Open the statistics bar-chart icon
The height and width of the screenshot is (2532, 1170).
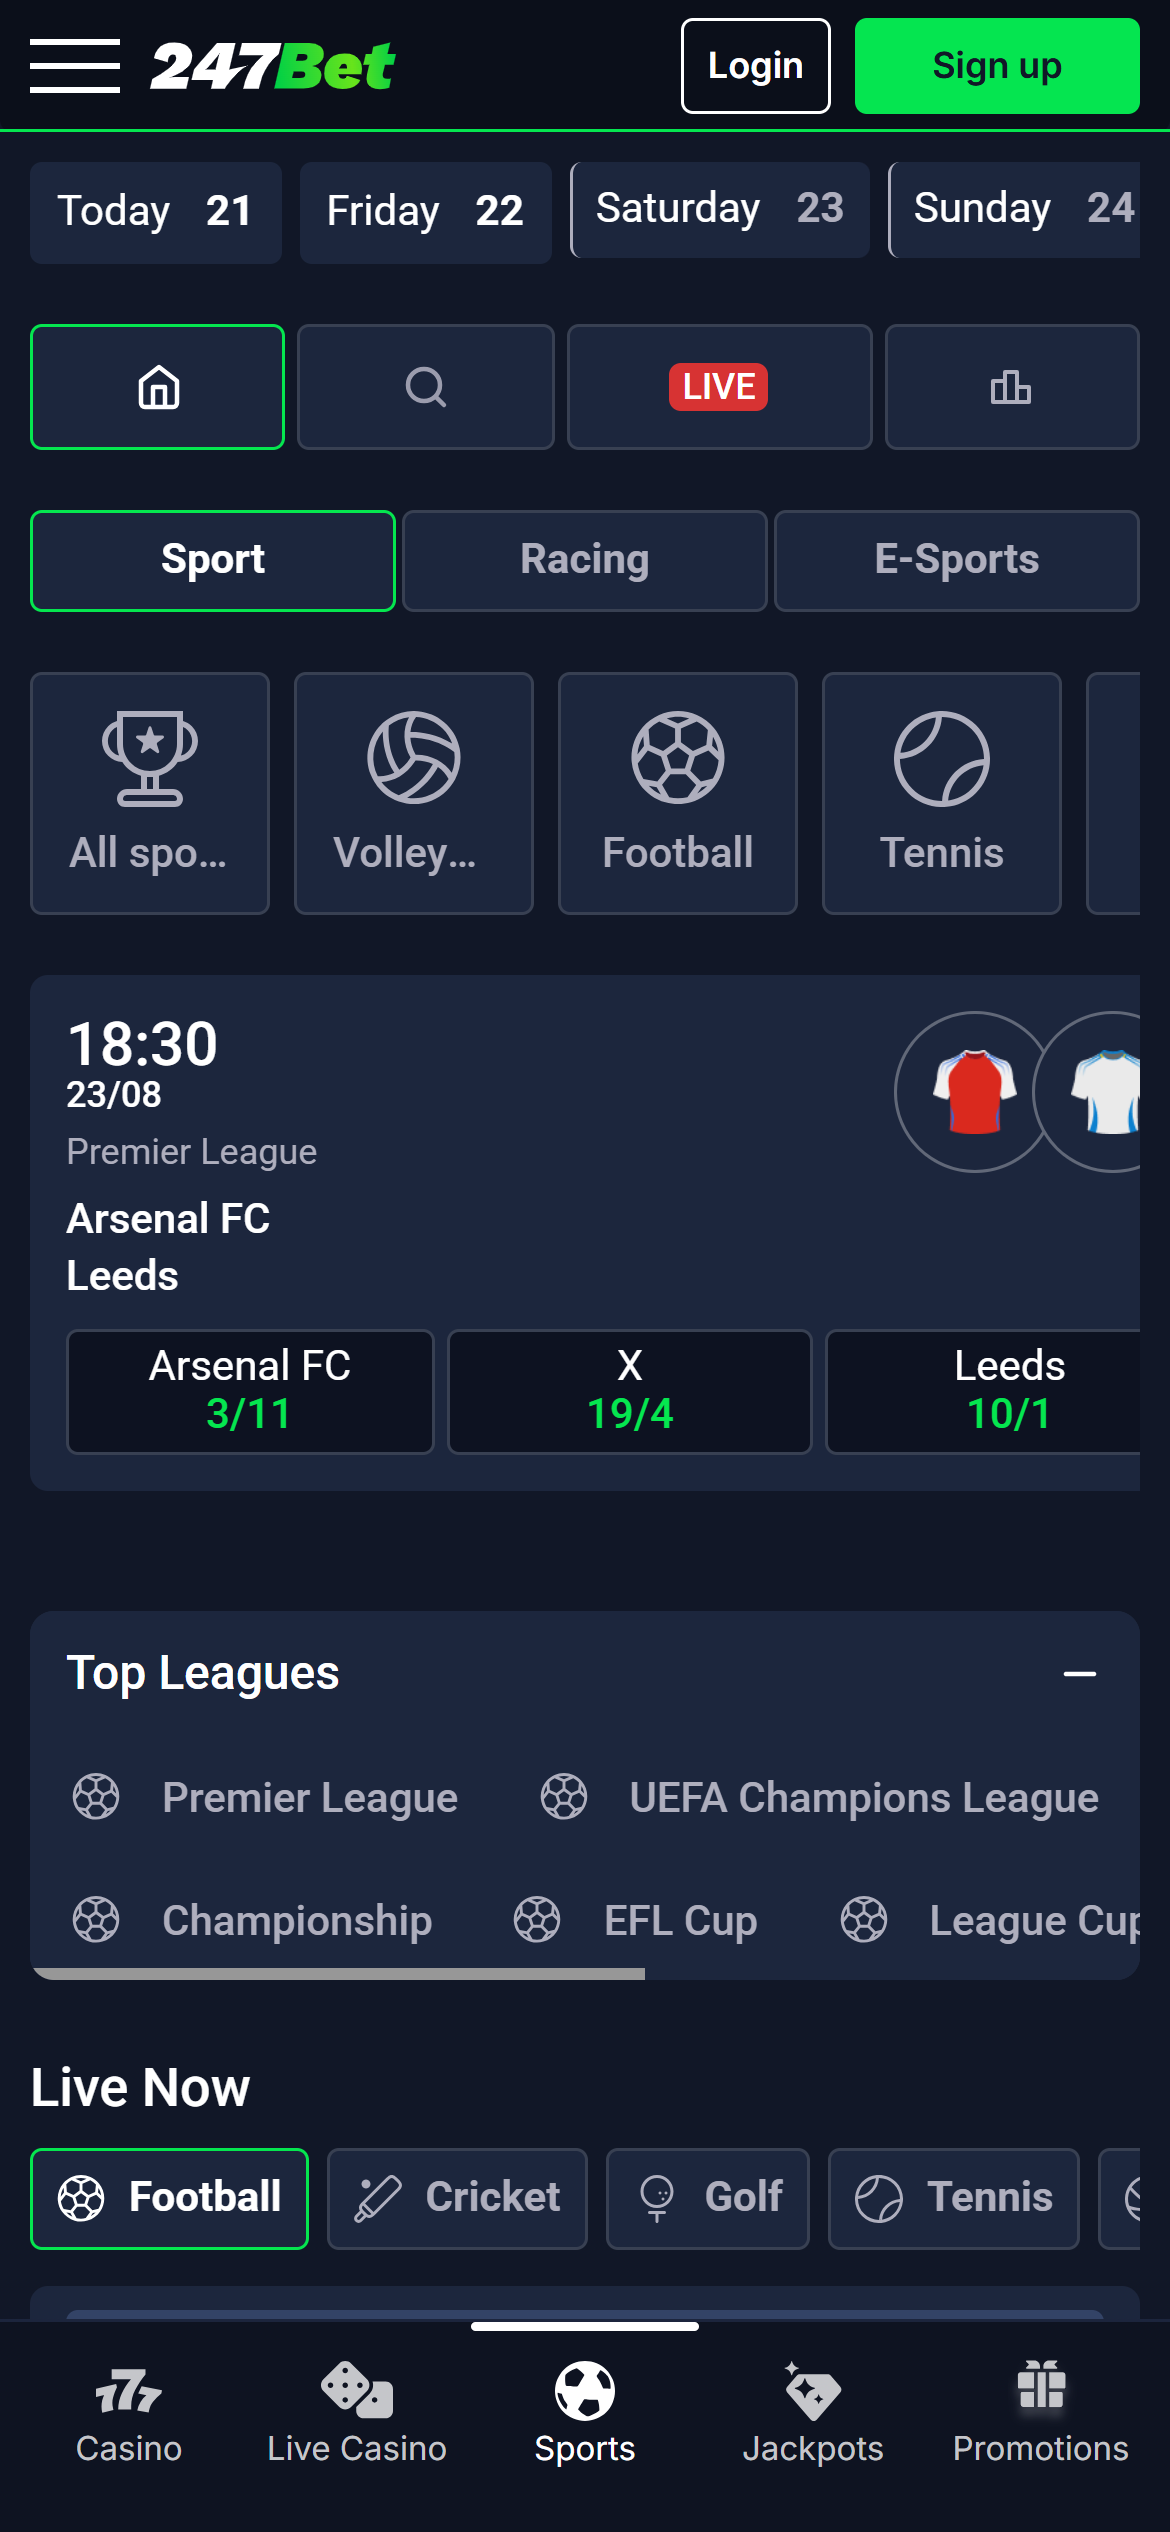(1011, 387)
